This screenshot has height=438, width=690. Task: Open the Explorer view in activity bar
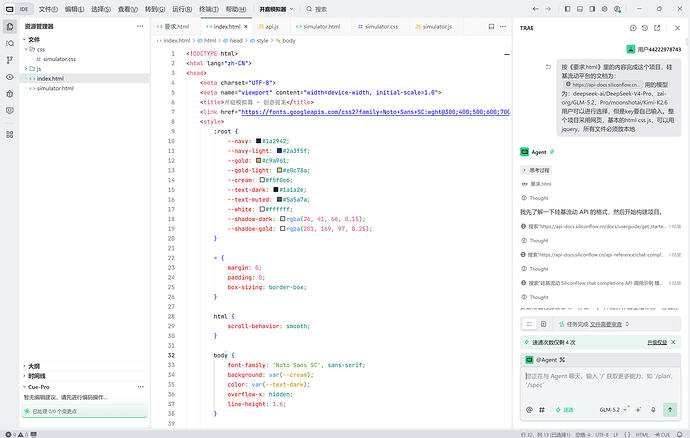pos(10,26)
